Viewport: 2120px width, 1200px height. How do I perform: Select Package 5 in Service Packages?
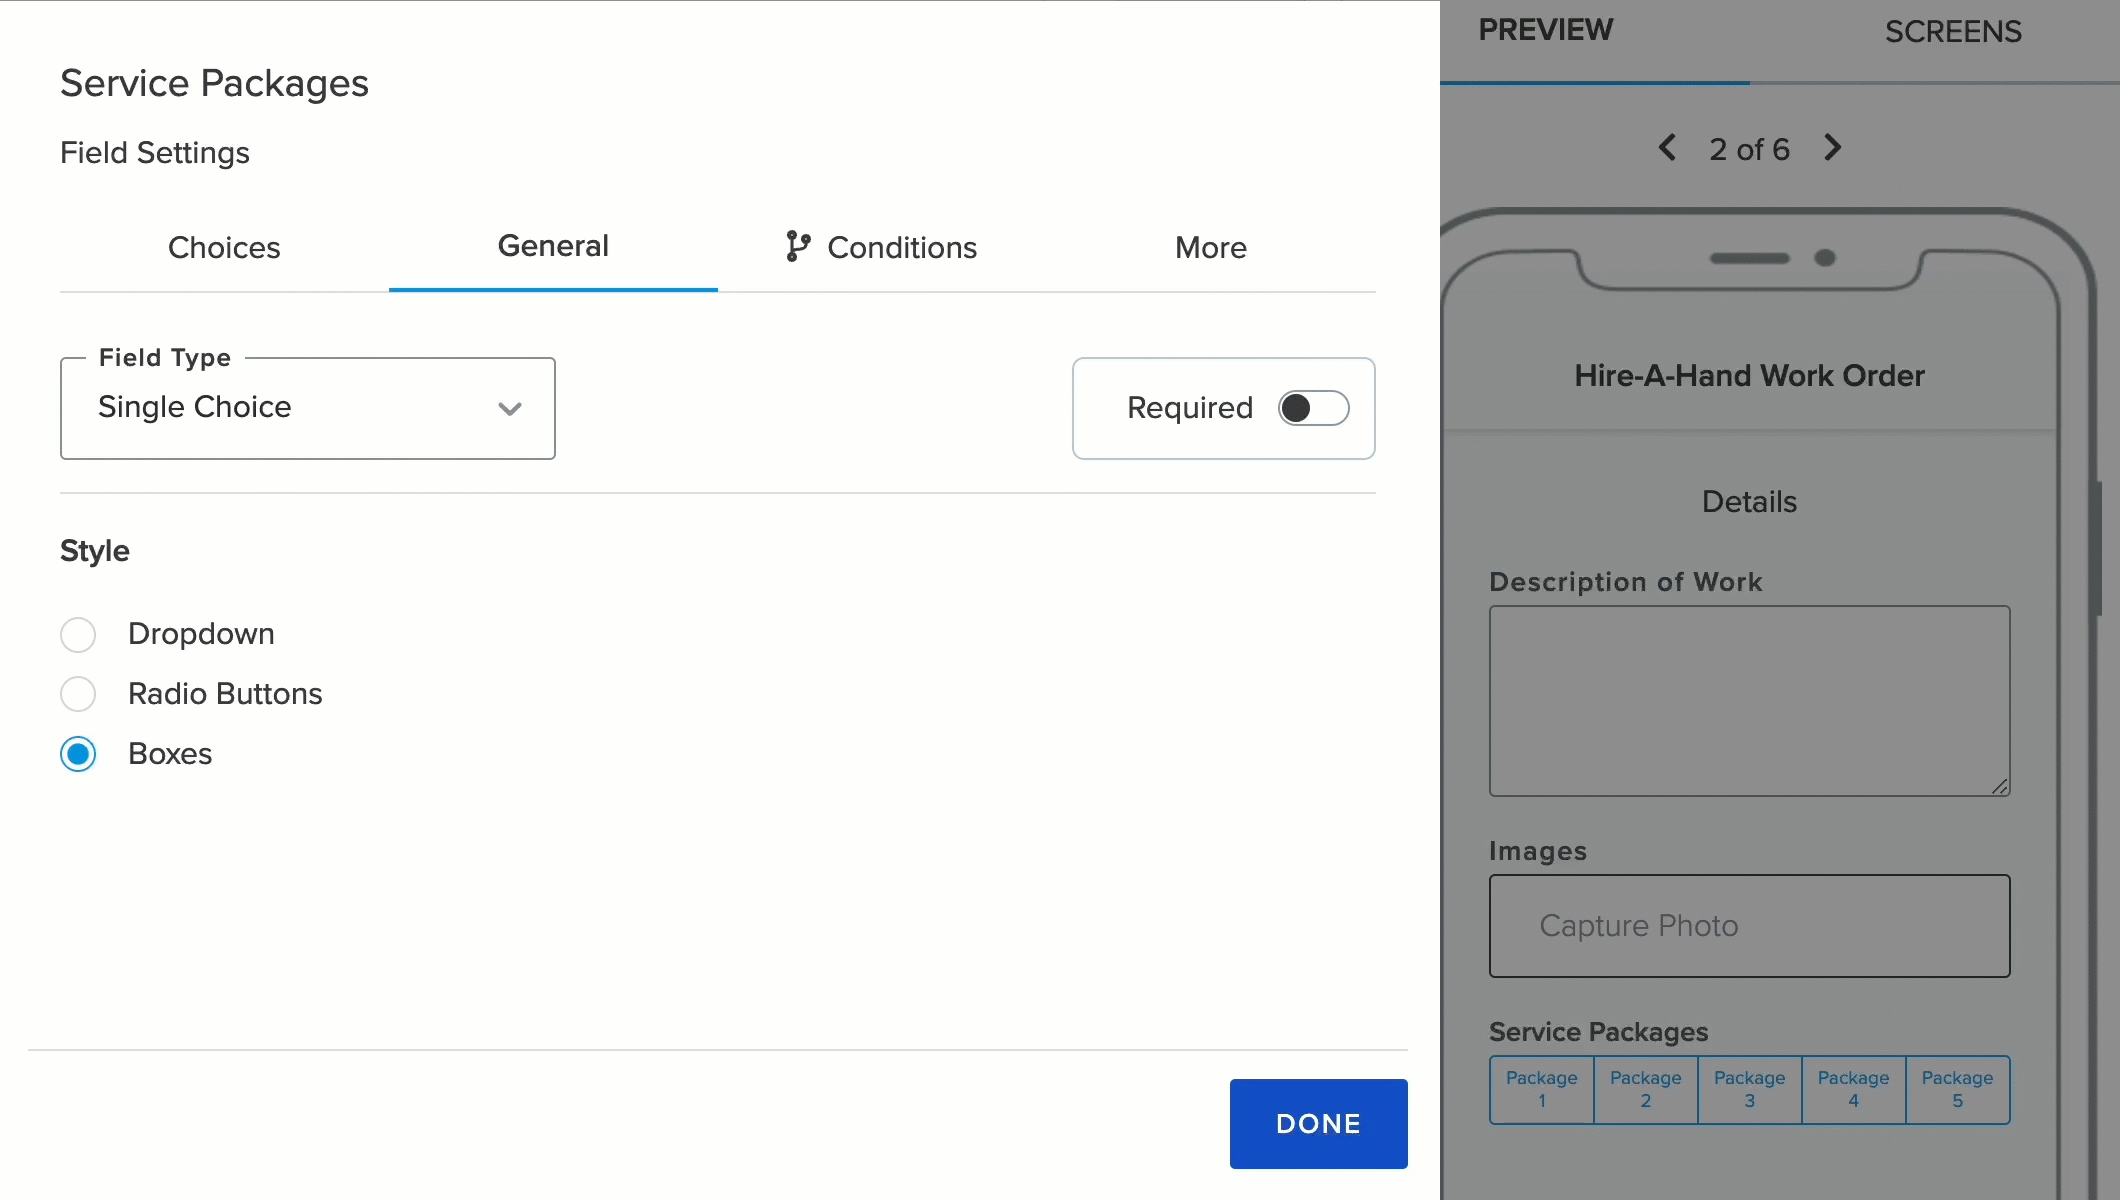point(1957,1089)
